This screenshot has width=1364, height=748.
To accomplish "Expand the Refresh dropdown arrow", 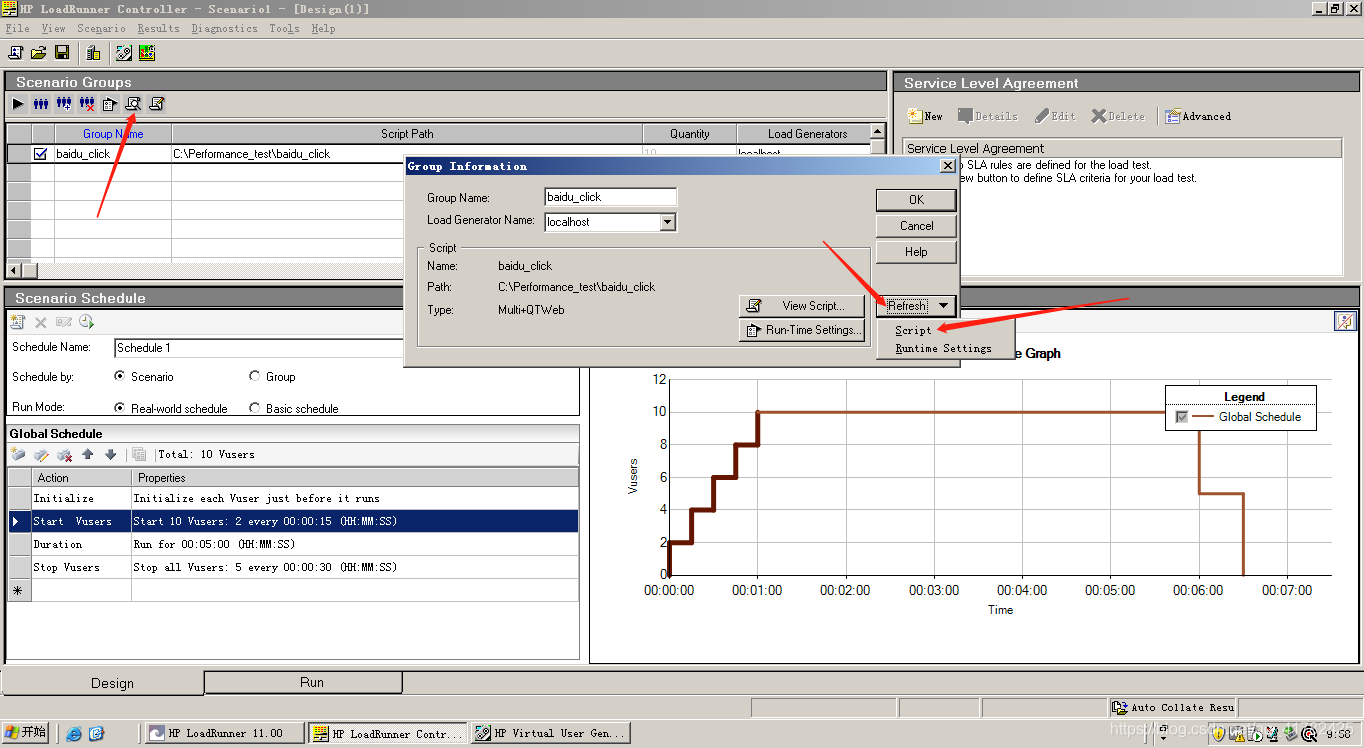I will pos(946,305).
